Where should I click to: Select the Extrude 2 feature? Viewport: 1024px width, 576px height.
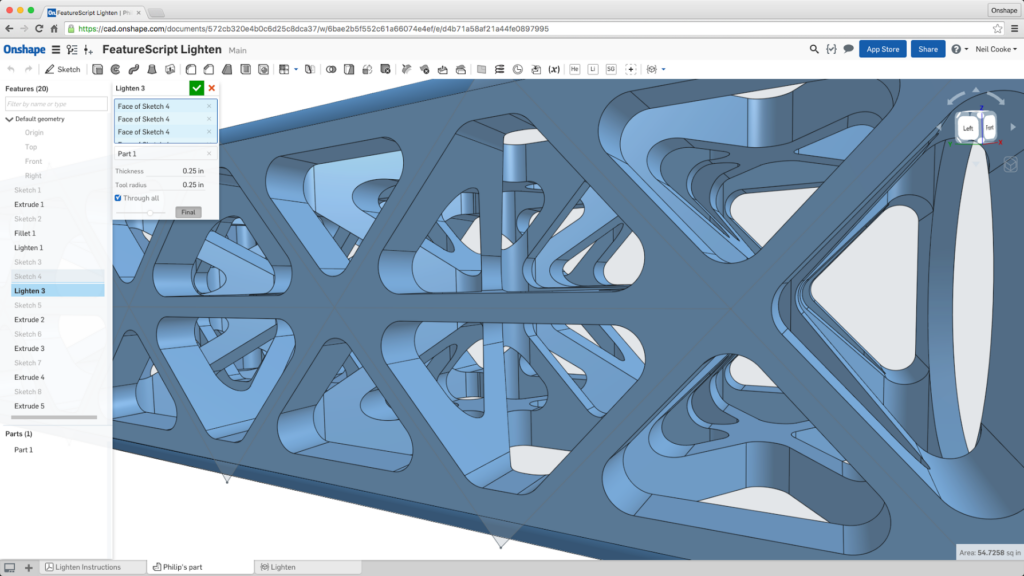[x=29, y=319]
